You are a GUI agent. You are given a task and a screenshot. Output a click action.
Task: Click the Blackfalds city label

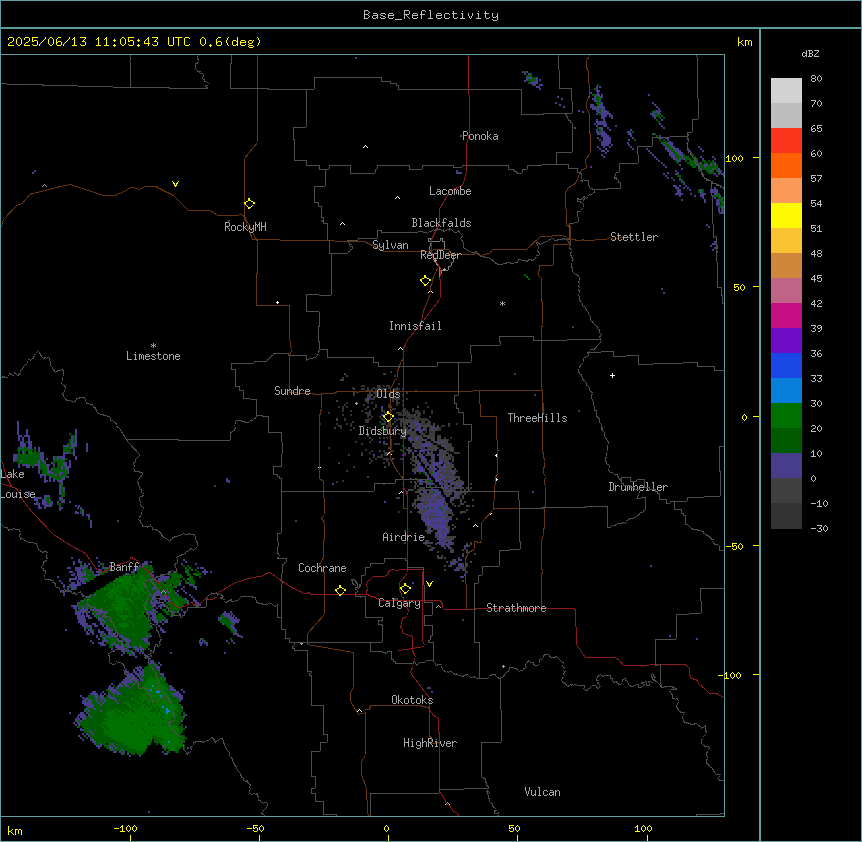point(441,223)
